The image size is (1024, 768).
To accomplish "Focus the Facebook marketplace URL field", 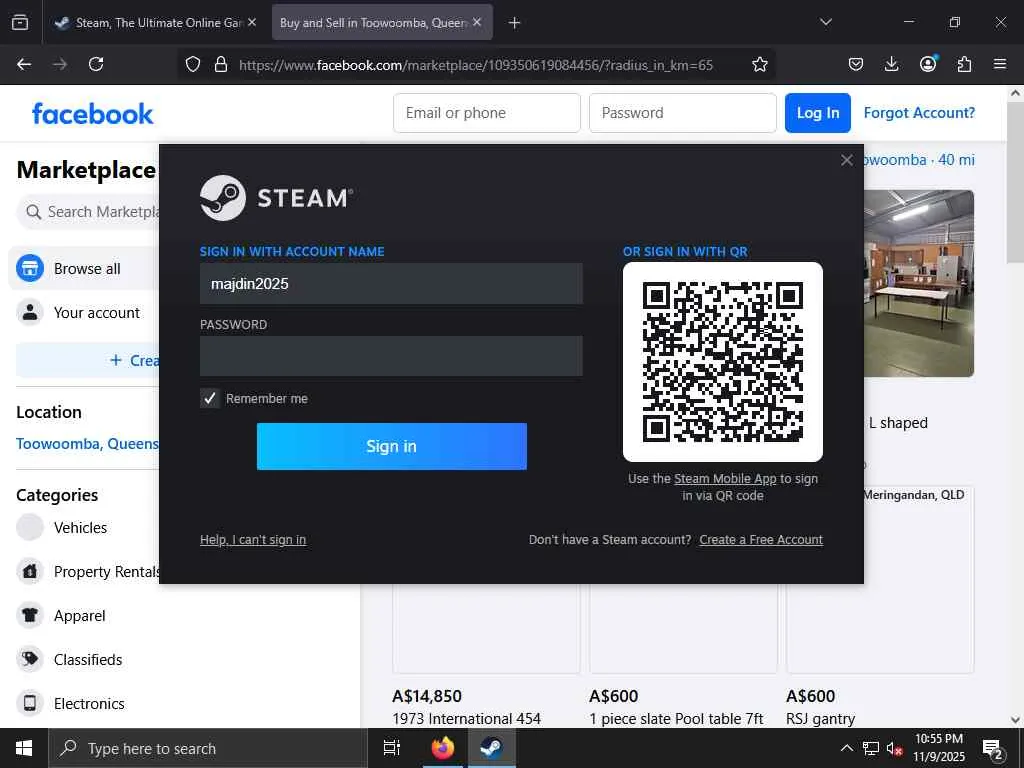I will [475, 65].
